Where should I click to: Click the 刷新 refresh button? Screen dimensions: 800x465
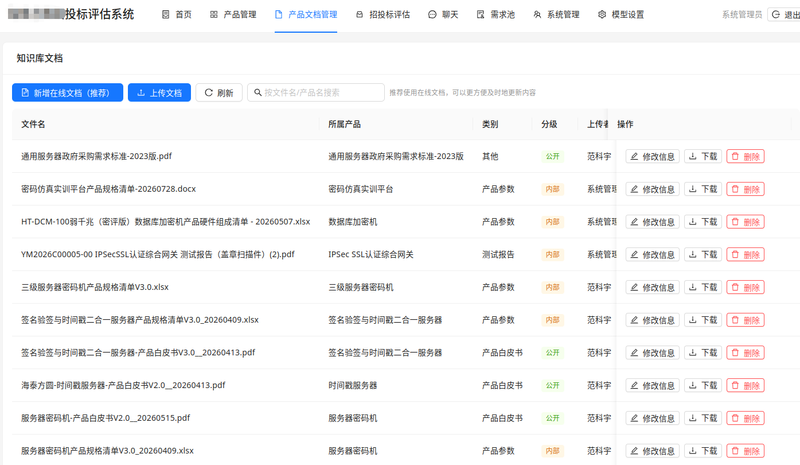coord(219,92)
